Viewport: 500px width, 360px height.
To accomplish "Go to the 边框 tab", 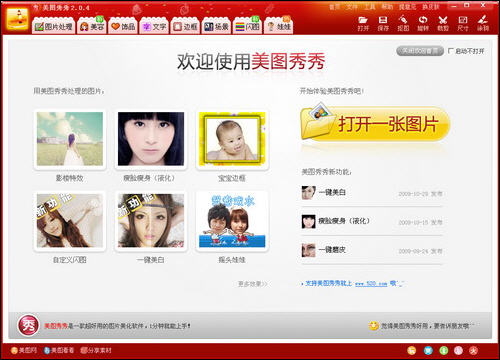I will coord(185,26).
